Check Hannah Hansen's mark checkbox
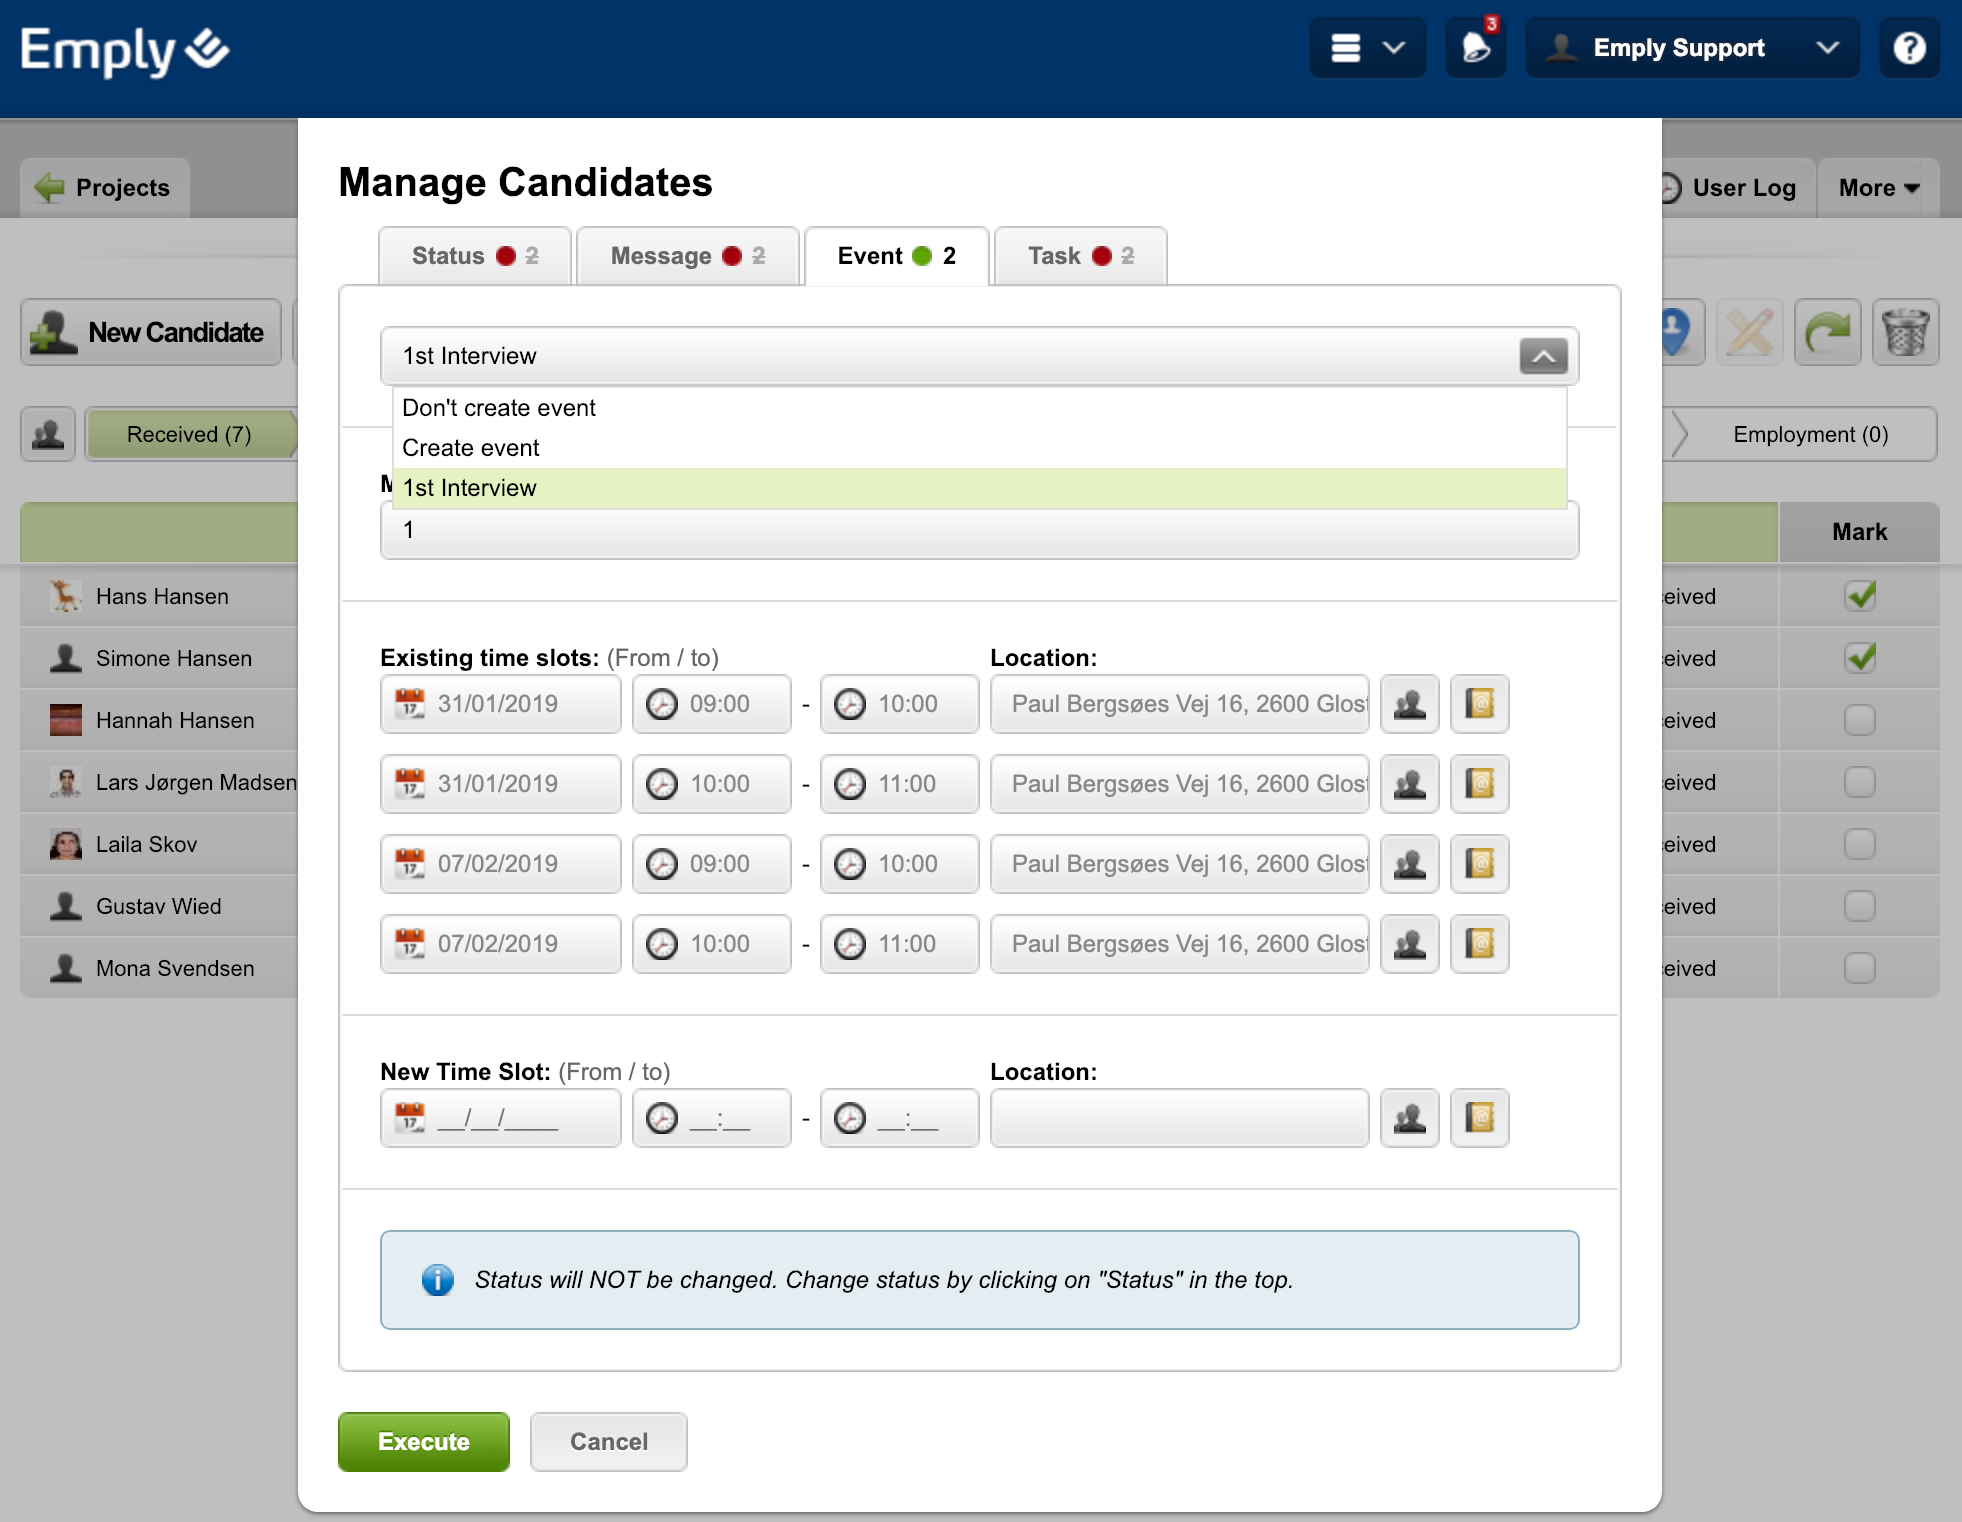The width and height of the screenshot is (1962, 1522). (1860, 720)
